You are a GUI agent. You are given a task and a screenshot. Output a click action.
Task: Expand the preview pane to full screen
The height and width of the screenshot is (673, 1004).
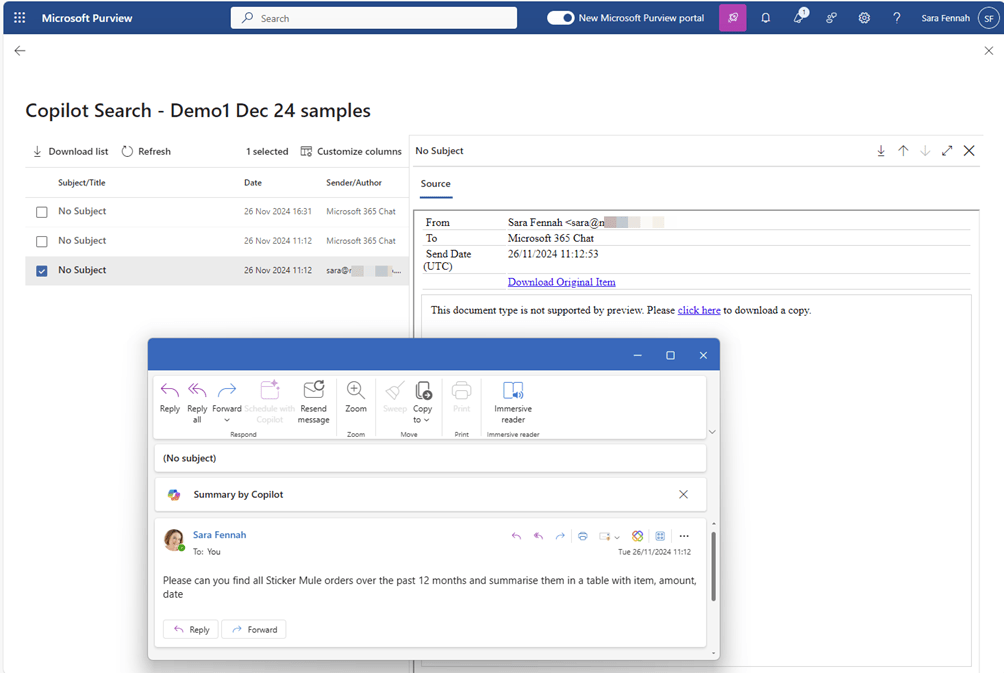click(x=947, y=151)
